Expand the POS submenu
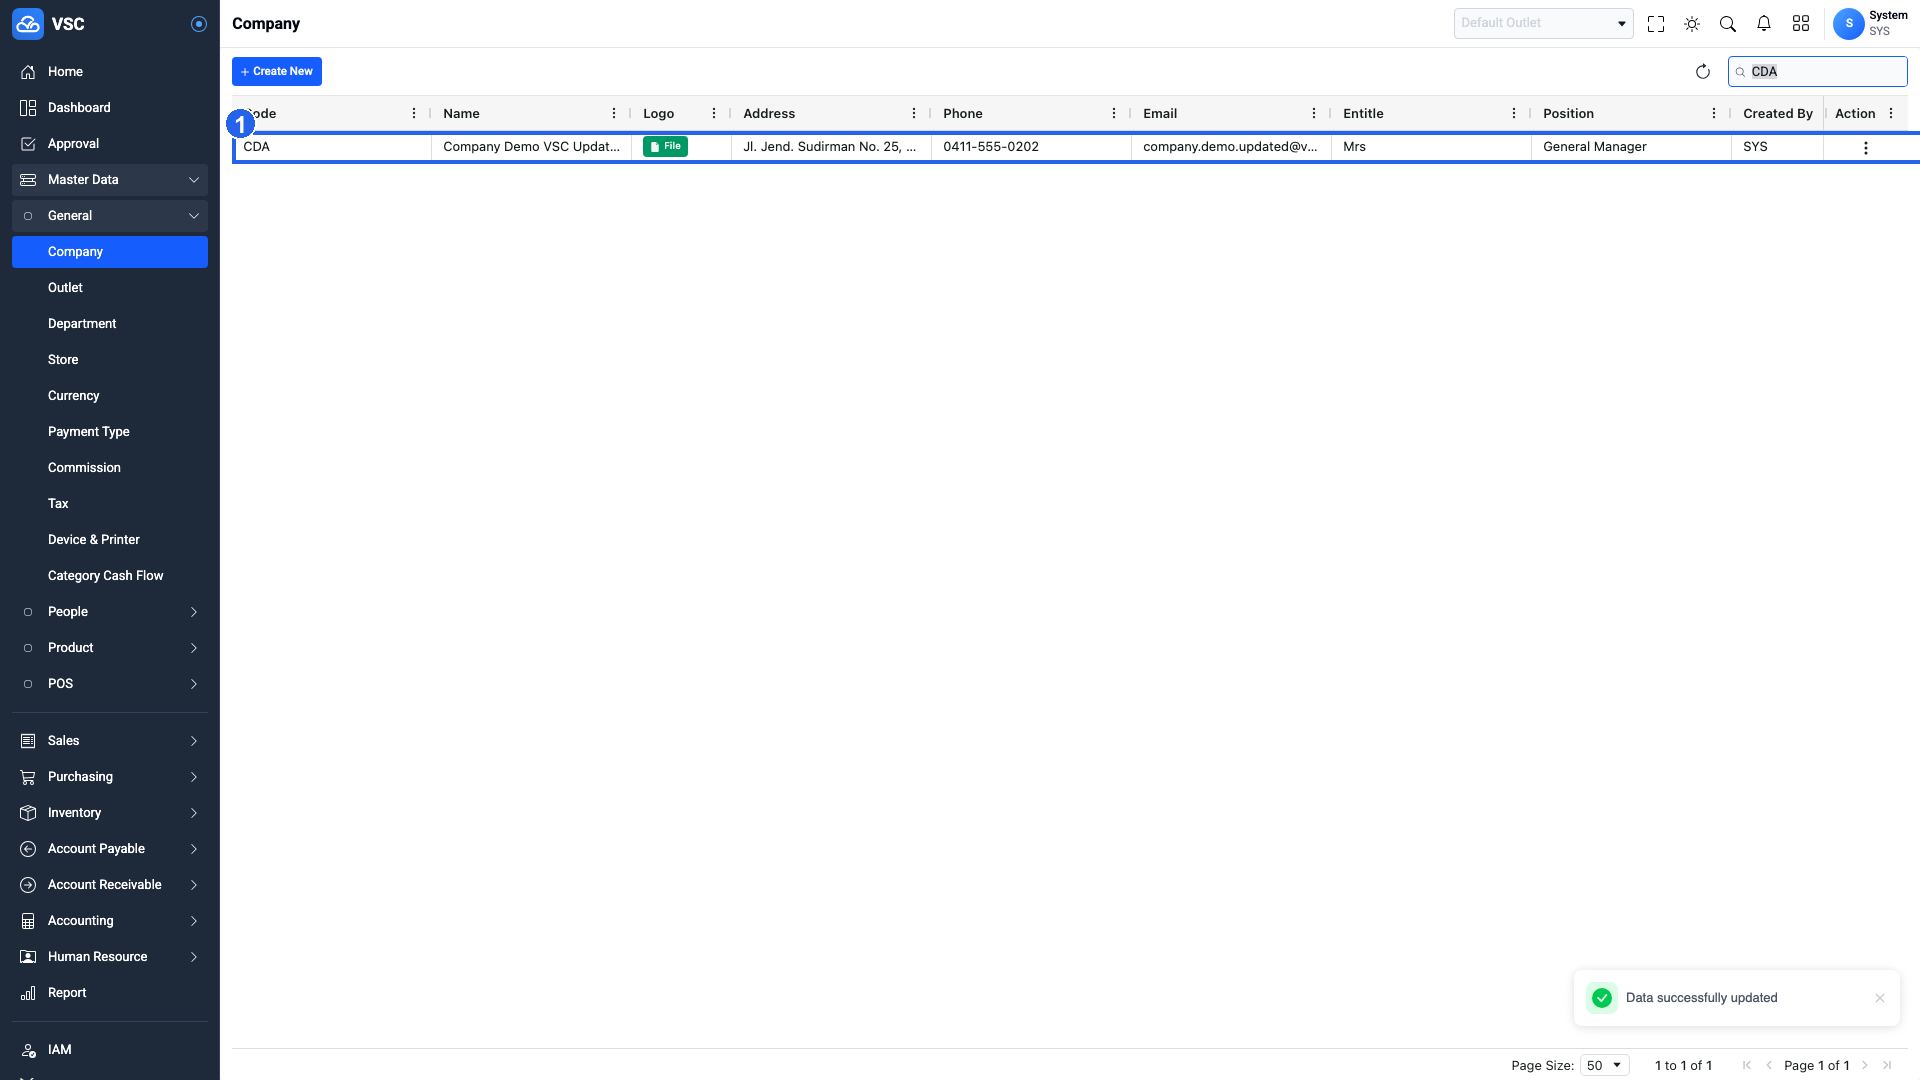1920x1080 pixels. tap(110, 684)
